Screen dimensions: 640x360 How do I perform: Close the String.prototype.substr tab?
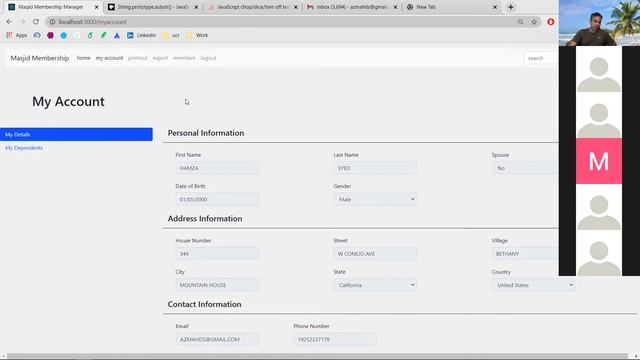click(196, 7)
